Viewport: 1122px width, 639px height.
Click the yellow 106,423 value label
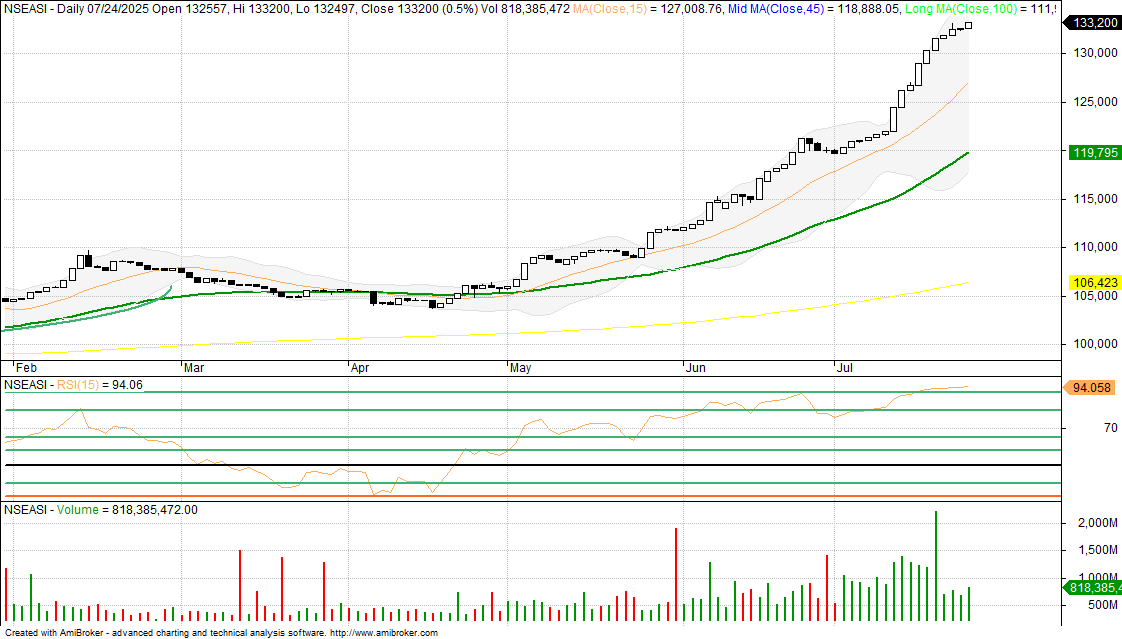tap(1094, 283)
